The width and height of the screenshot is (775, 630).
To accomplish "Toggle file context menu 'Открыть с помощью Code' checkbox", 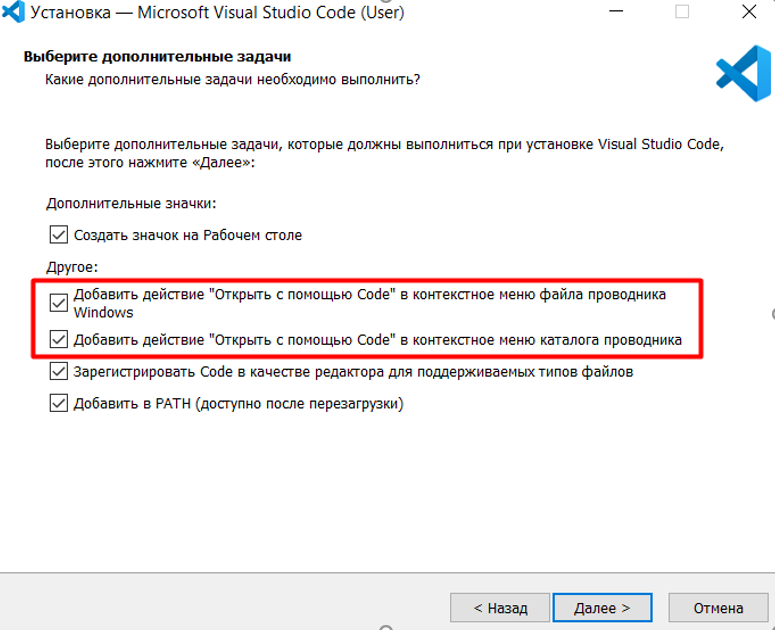I will point(58,303).
